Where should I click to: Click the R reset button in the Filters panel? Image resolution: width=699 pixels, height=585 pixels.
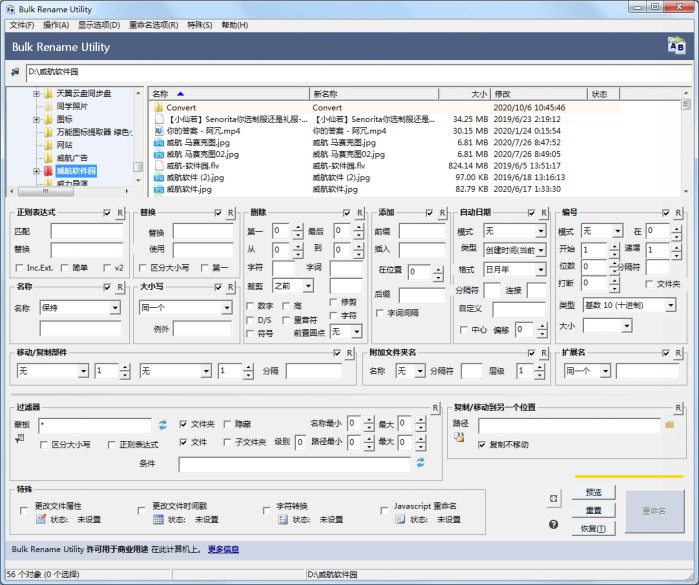click(435, 408)
